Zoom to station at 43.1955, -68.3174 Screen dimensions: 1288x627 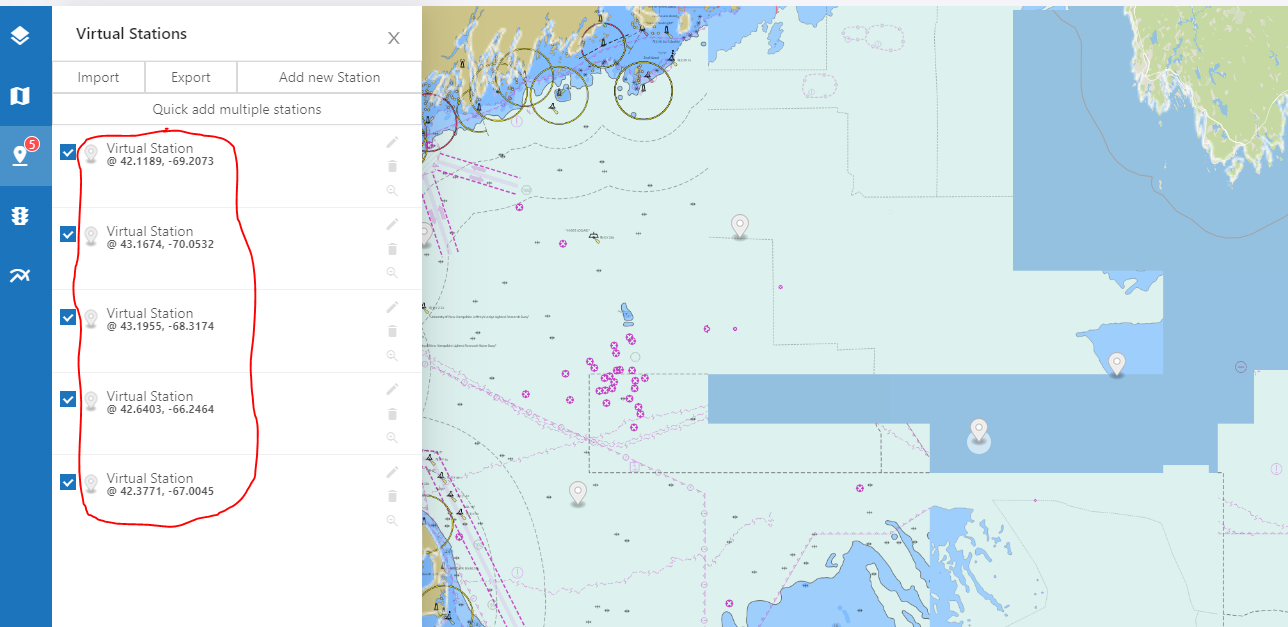(x=392, y=355)
